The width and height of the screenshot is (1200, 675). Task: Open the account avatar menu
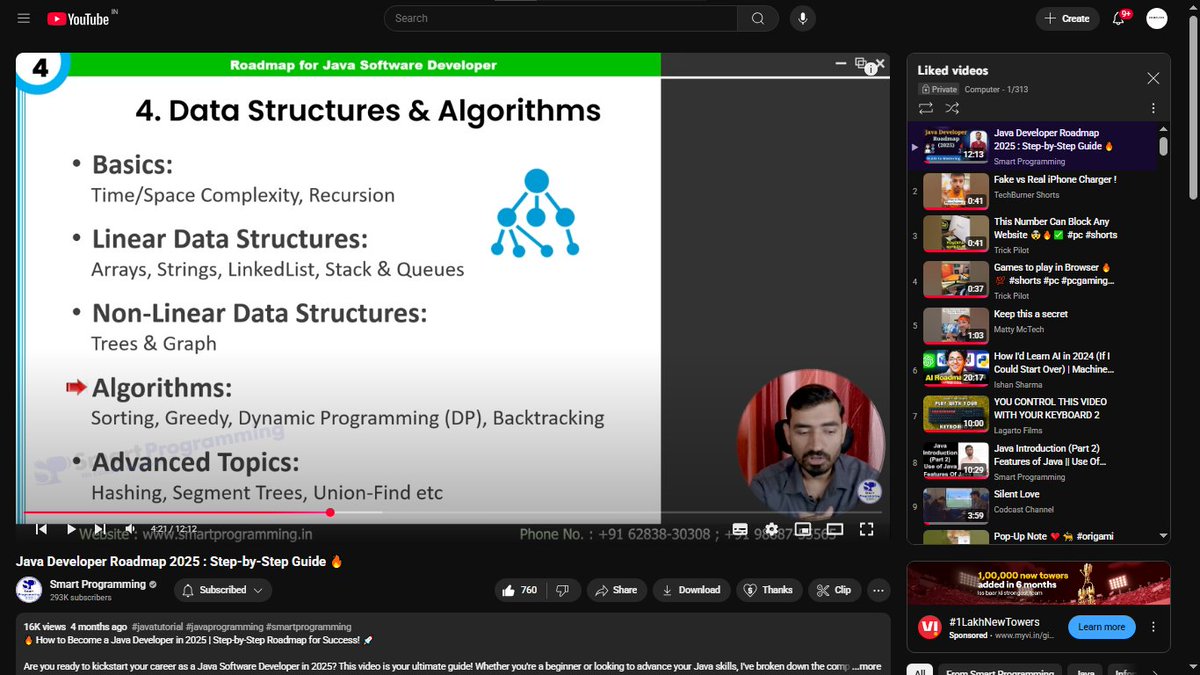coord(1157,18)
